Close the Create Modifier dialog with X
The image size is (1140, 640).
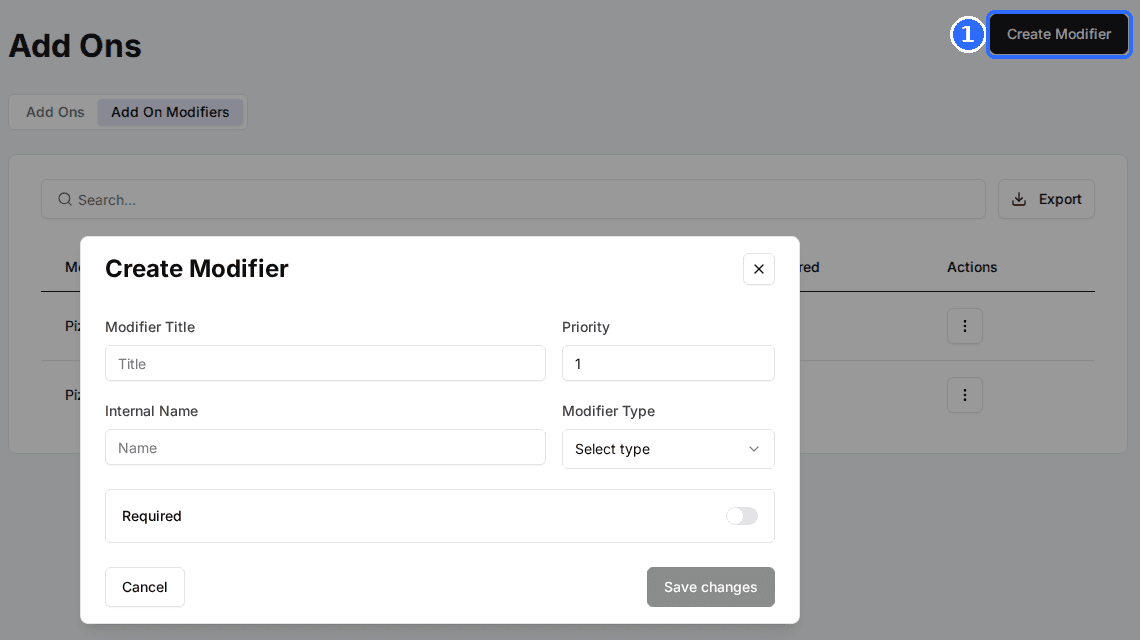coord(758,269)
